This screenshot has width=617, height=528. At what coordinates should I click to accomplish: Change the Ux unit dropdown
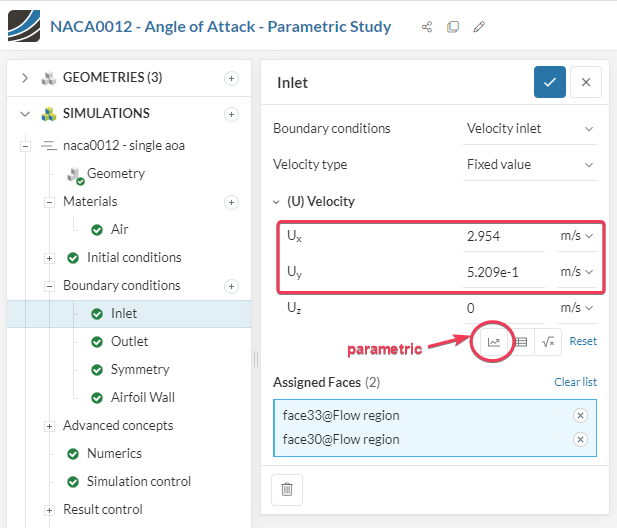pos(576,236)
